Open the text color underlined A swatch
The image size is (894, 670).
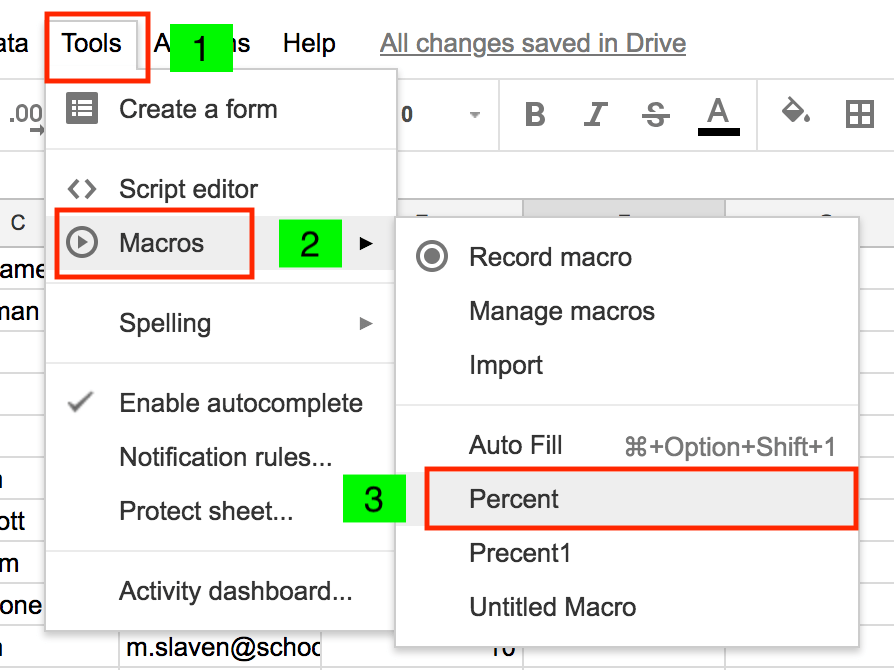coord(717,115)
